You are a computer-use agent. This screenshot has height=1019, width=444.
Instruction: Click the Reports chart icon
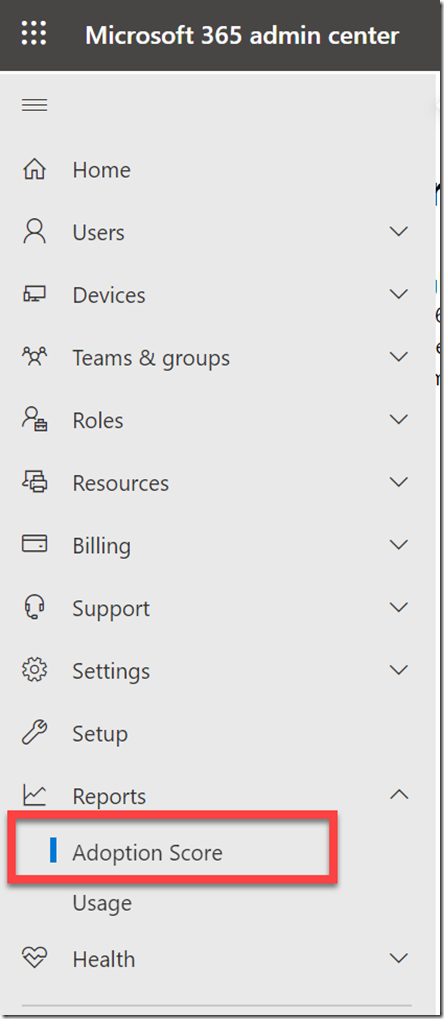(x=34, y=795)
